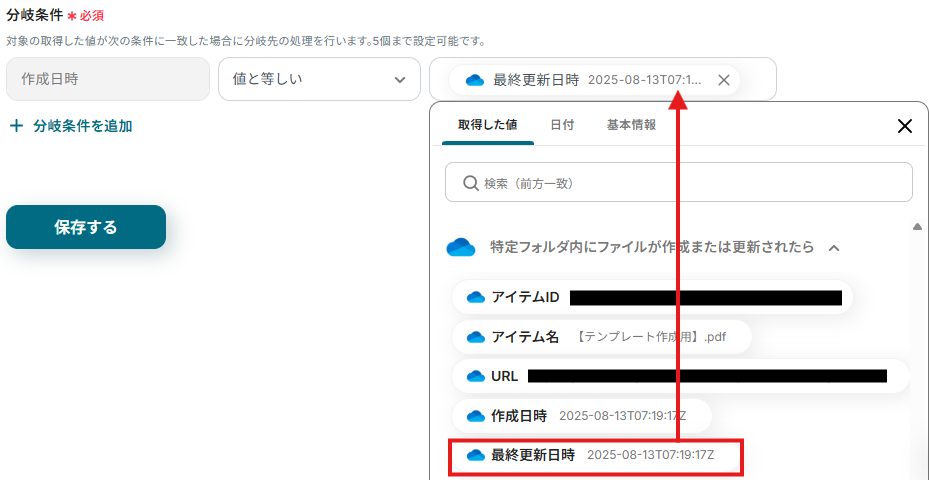929x480 pixels.
Task: Select the 最終更新日時 chip in the list
Action: pyautogui.click(x=596, y=455)
